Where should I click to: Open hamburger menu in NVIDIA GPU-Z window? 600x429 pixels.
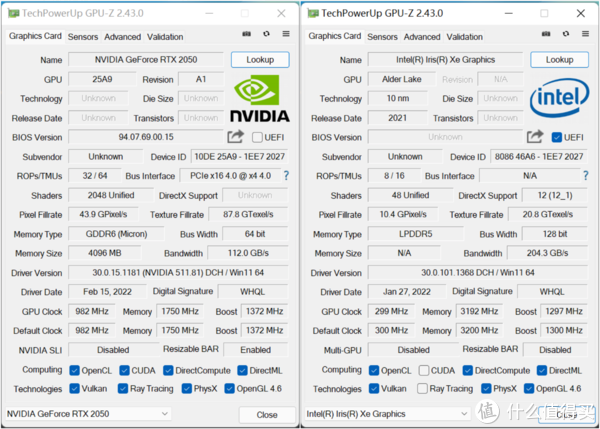click(x=286, y=34)
